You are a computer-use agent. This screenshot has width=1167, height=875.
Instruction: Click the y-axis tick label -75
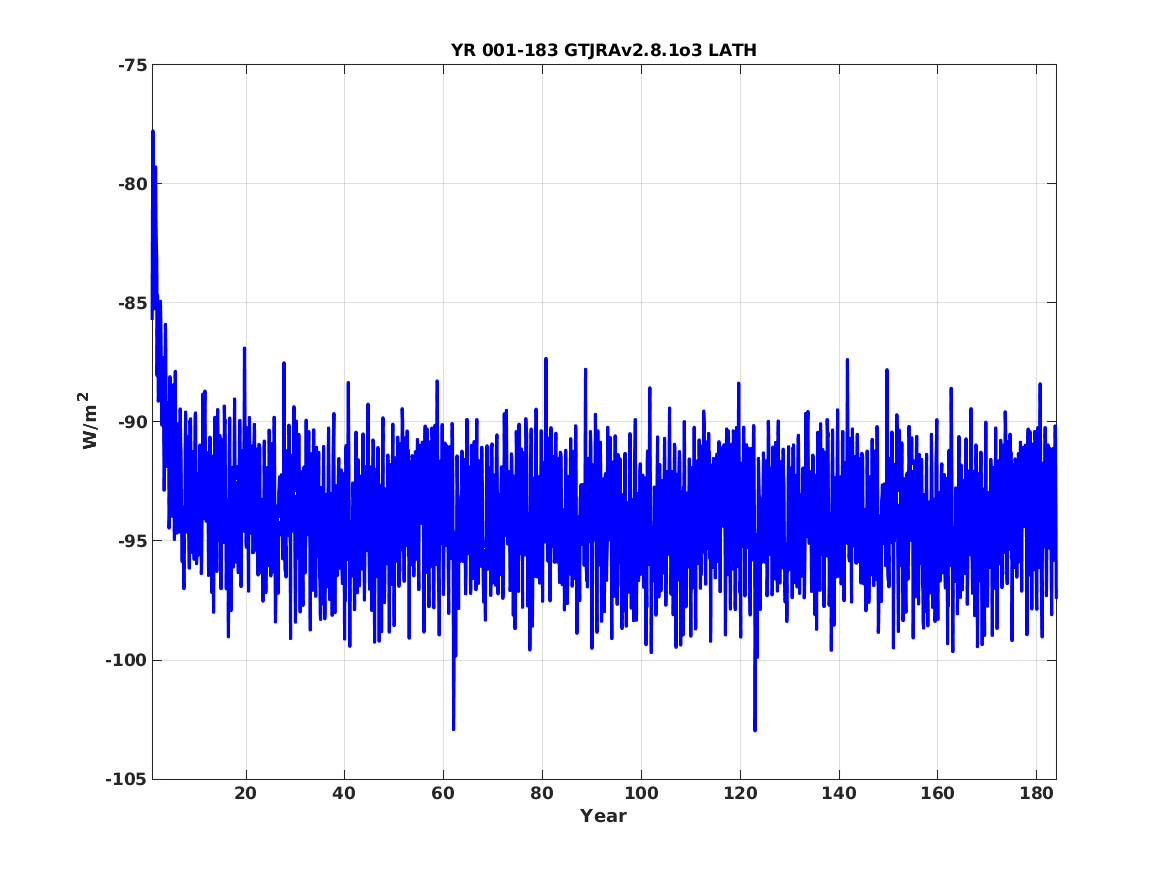pos(132,65)
